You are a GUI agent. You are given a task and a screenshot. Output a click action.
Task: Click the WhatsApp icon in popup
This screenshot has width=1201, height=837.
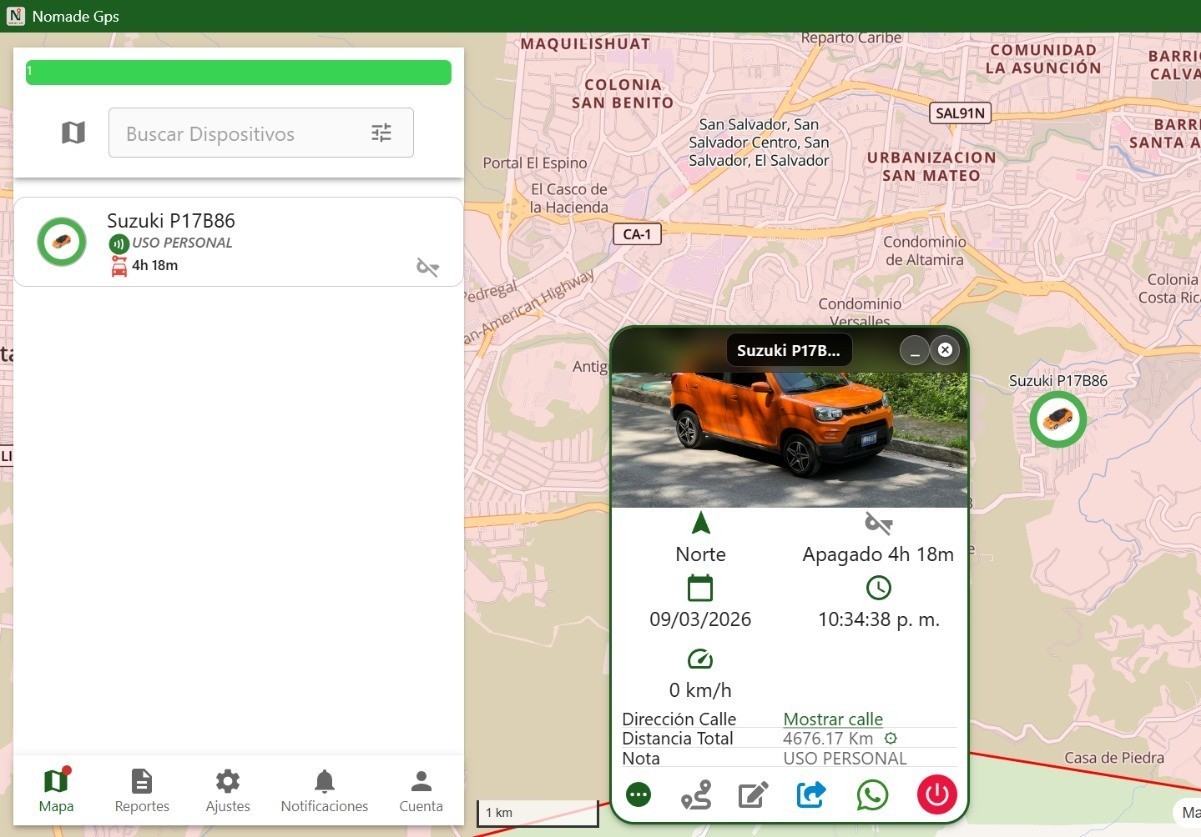pos(872,795)
